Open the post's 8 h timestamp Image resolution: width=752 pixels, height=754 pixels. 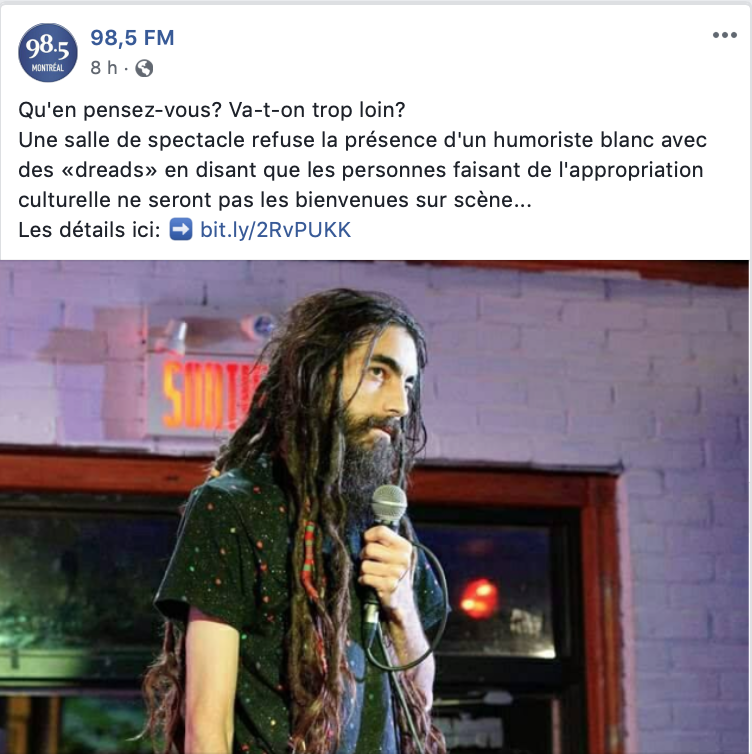pos(103,68)
